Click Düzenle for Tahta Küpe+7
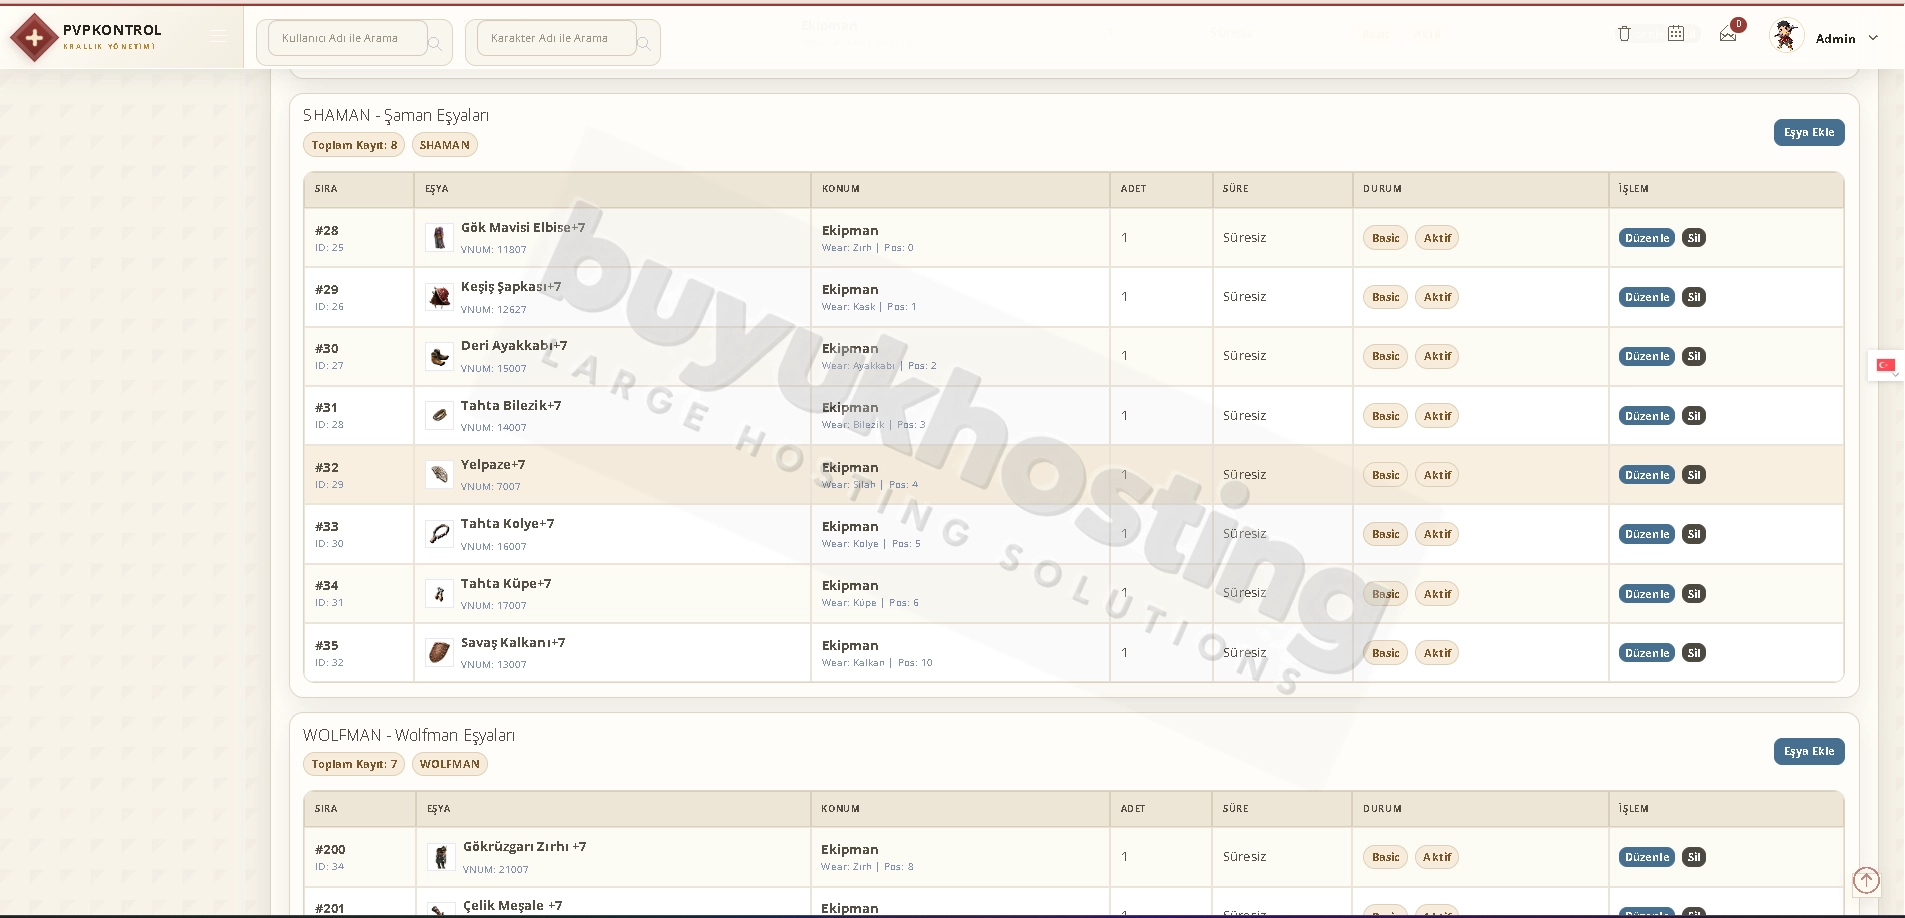Viewport: 1905px width, 918px height. (x=1646, y=594)
